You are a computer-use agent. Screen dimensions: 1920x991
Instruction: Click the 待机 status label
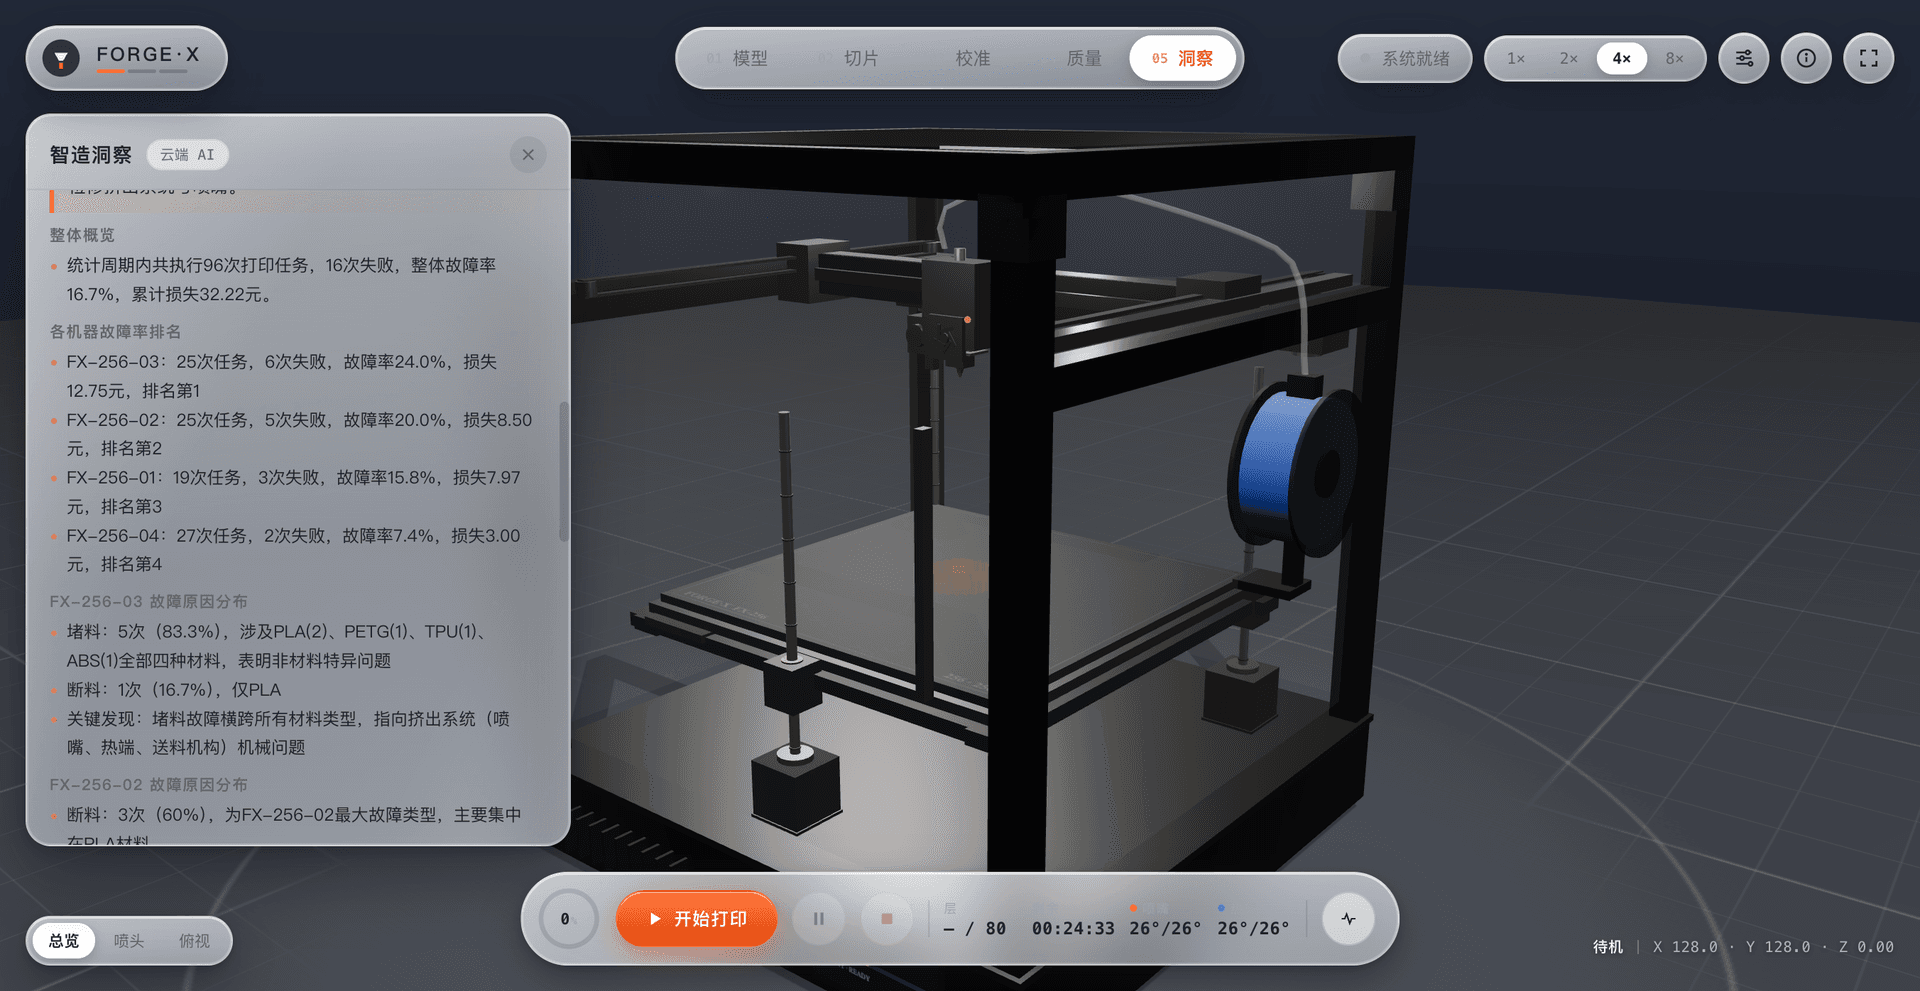click(1608, 947)
